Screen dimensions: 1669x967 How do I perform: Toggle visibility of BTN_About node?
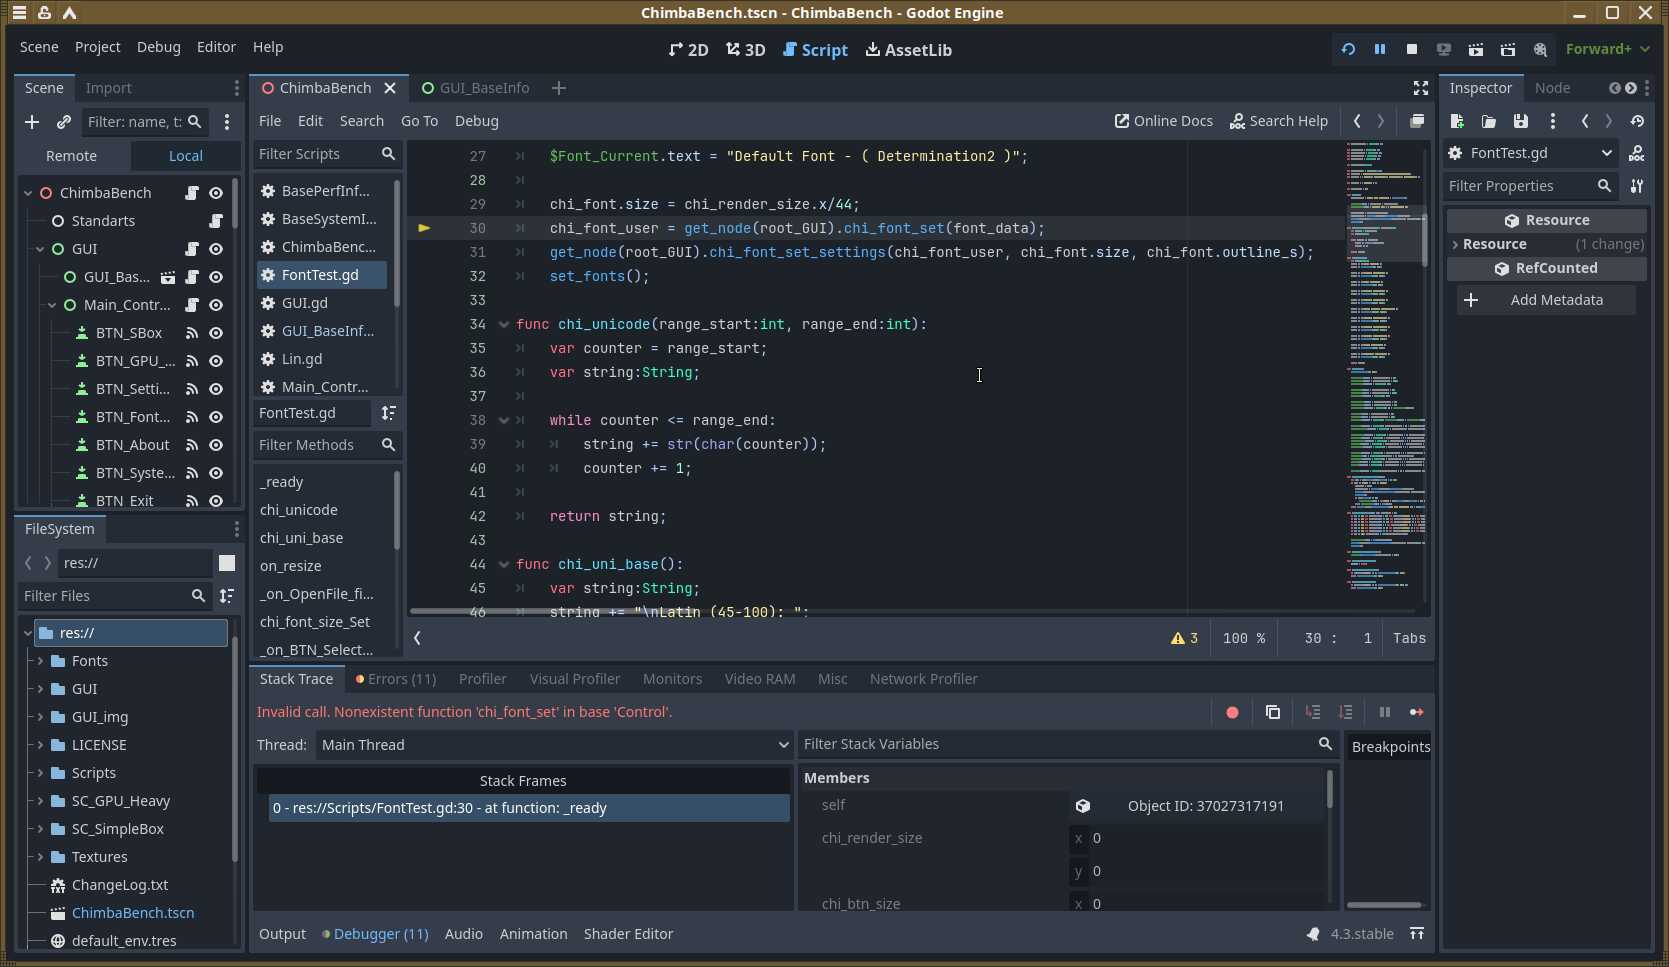[216, 445]
